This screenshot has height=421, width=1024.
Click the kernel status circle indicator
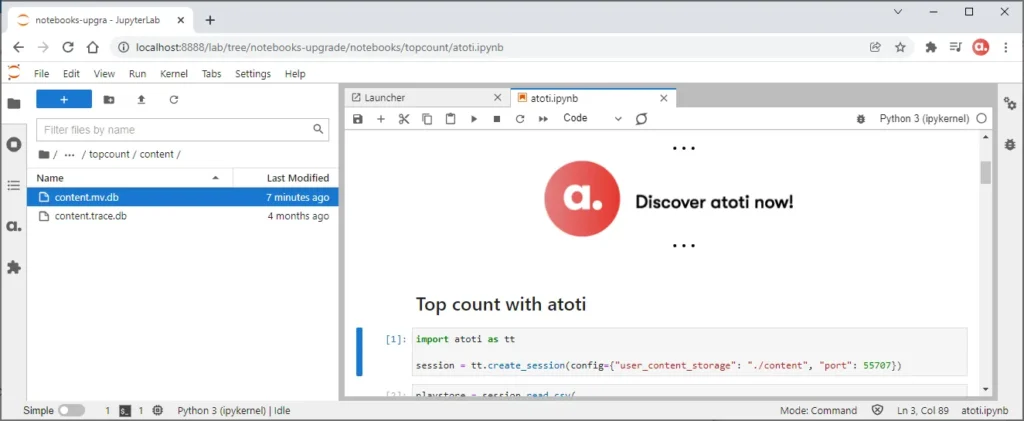coord(982,119)
